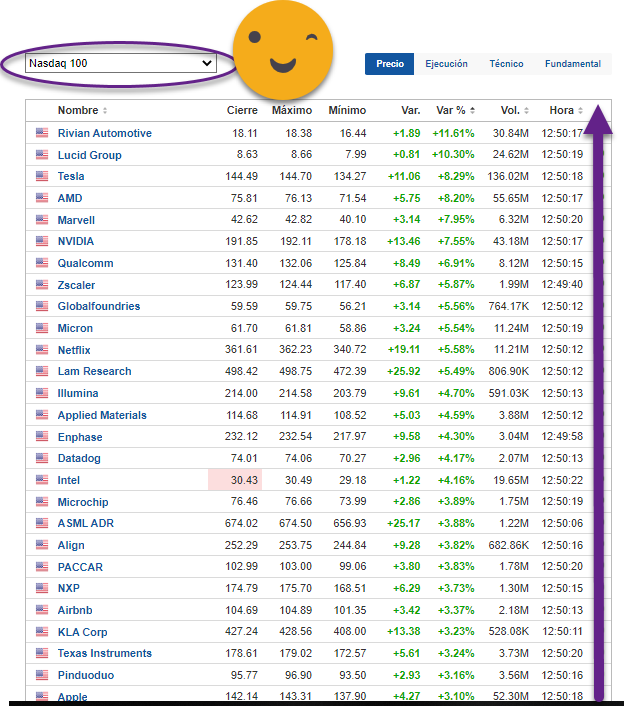Select Intel's highlighted closing price 30.43
The width and height of the screenshot is (624, 706).
click(x=244, y=480)
